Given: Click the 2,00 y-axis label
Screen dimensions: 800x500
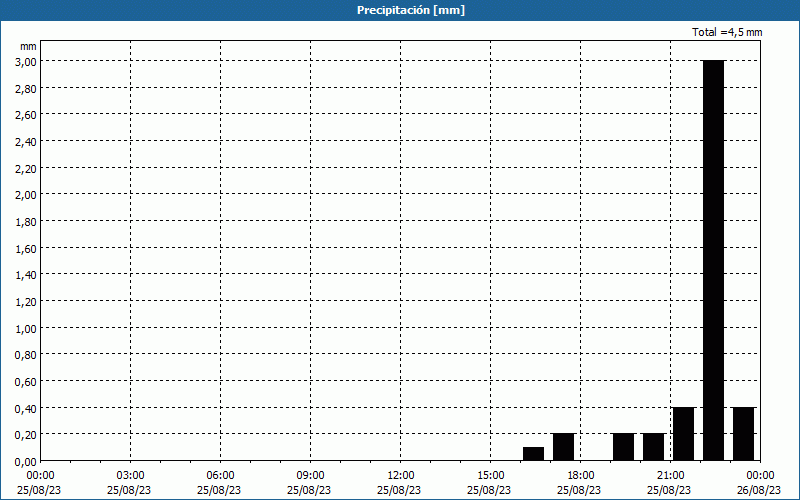Looking at the screenshot, I should point(26,195).
